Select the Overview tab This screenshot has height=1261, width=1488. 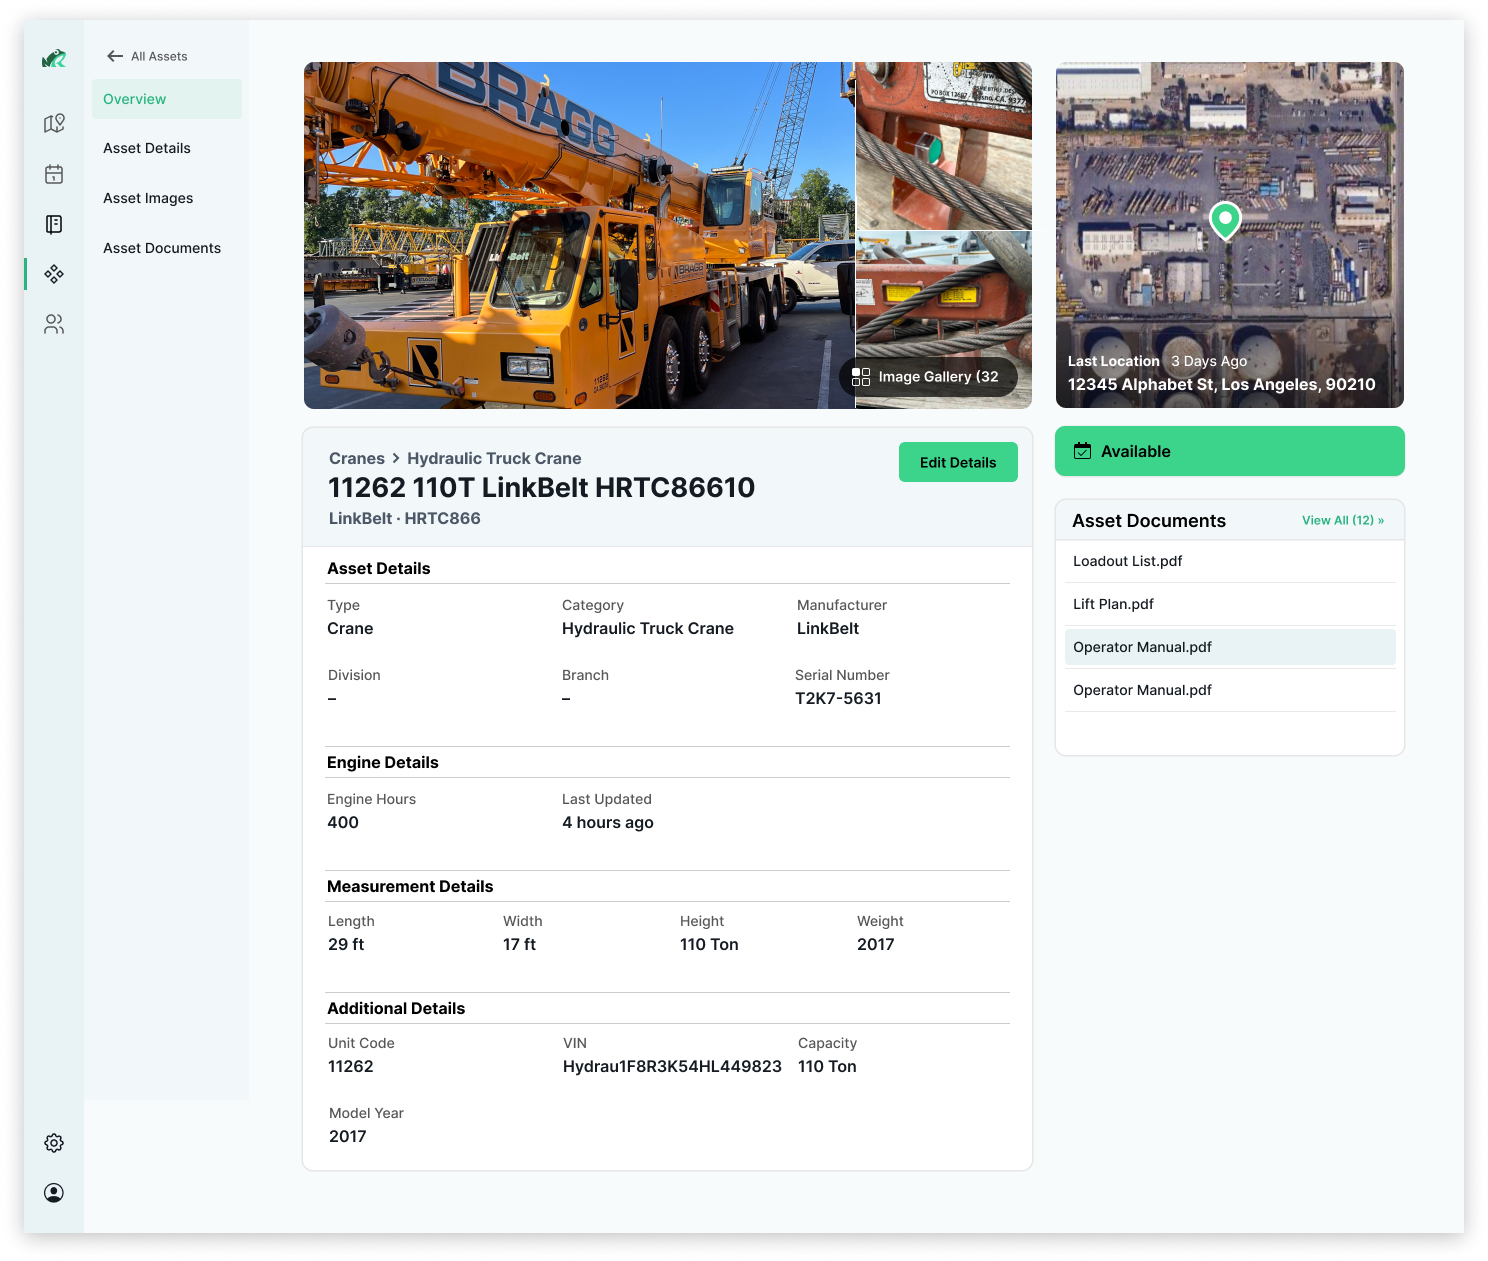(x=167, y=99)
